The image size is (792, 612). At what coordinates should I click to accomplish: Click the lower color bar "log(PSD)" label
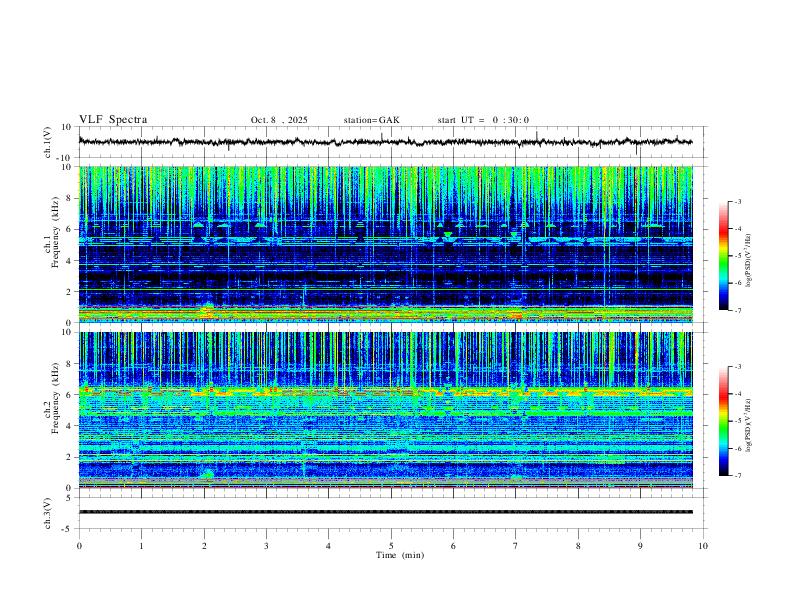(x=748, y=426)
